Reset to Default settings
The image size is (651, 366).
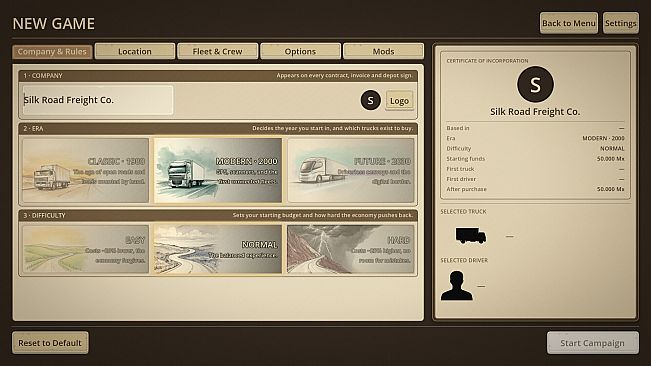(50, 343)
